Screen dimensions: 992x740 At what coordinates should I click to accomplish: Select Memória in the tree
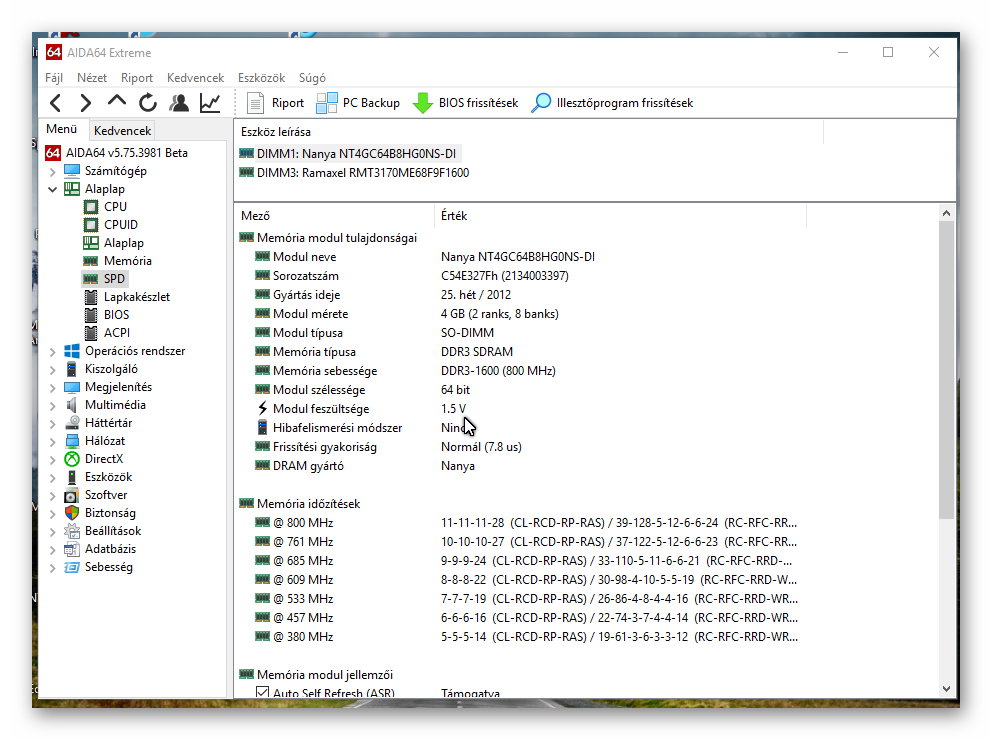tap(128, 261)
